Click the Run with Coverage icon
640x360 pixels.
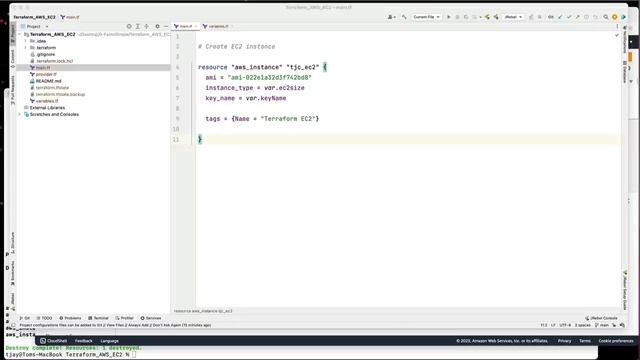[466, 17]
